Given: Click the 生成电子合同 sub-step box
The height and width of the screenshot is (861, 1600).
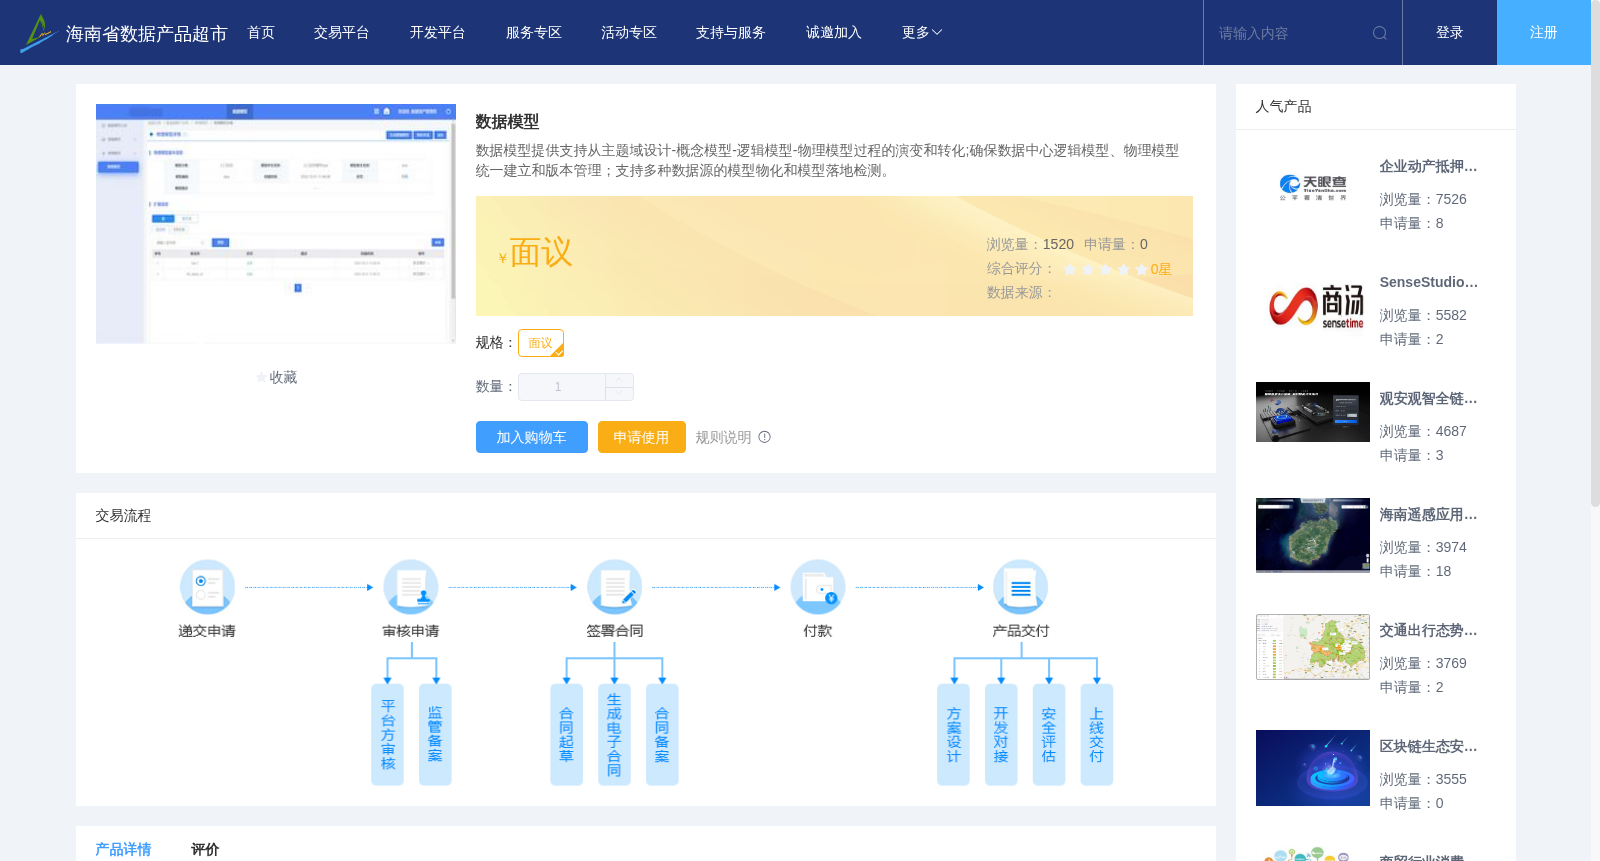Looking at the screenshot, I should tap(614, 735).
